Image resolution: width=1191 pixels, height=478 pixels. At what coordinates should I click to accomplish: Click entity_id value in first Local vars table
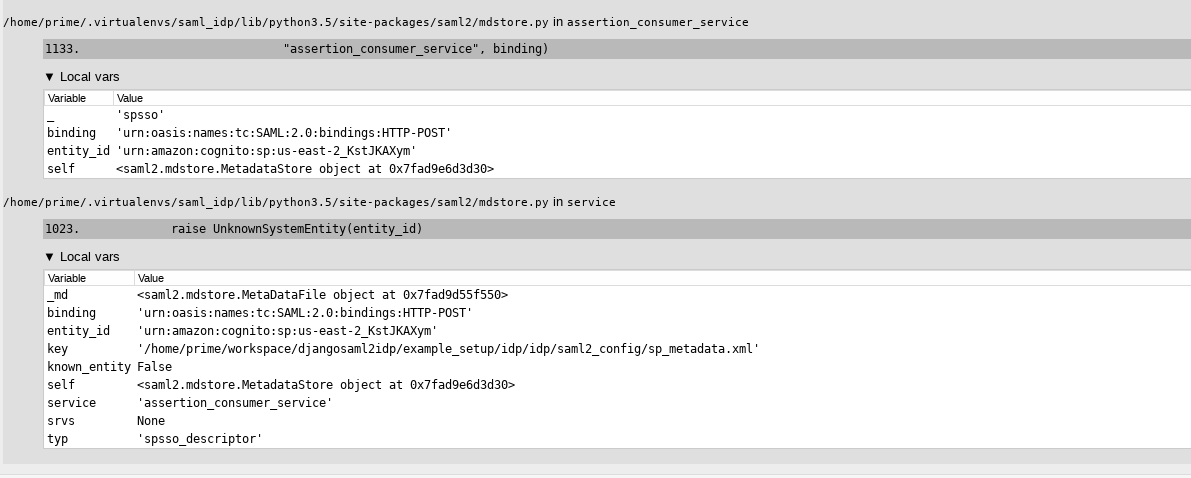tap(267, 150)
